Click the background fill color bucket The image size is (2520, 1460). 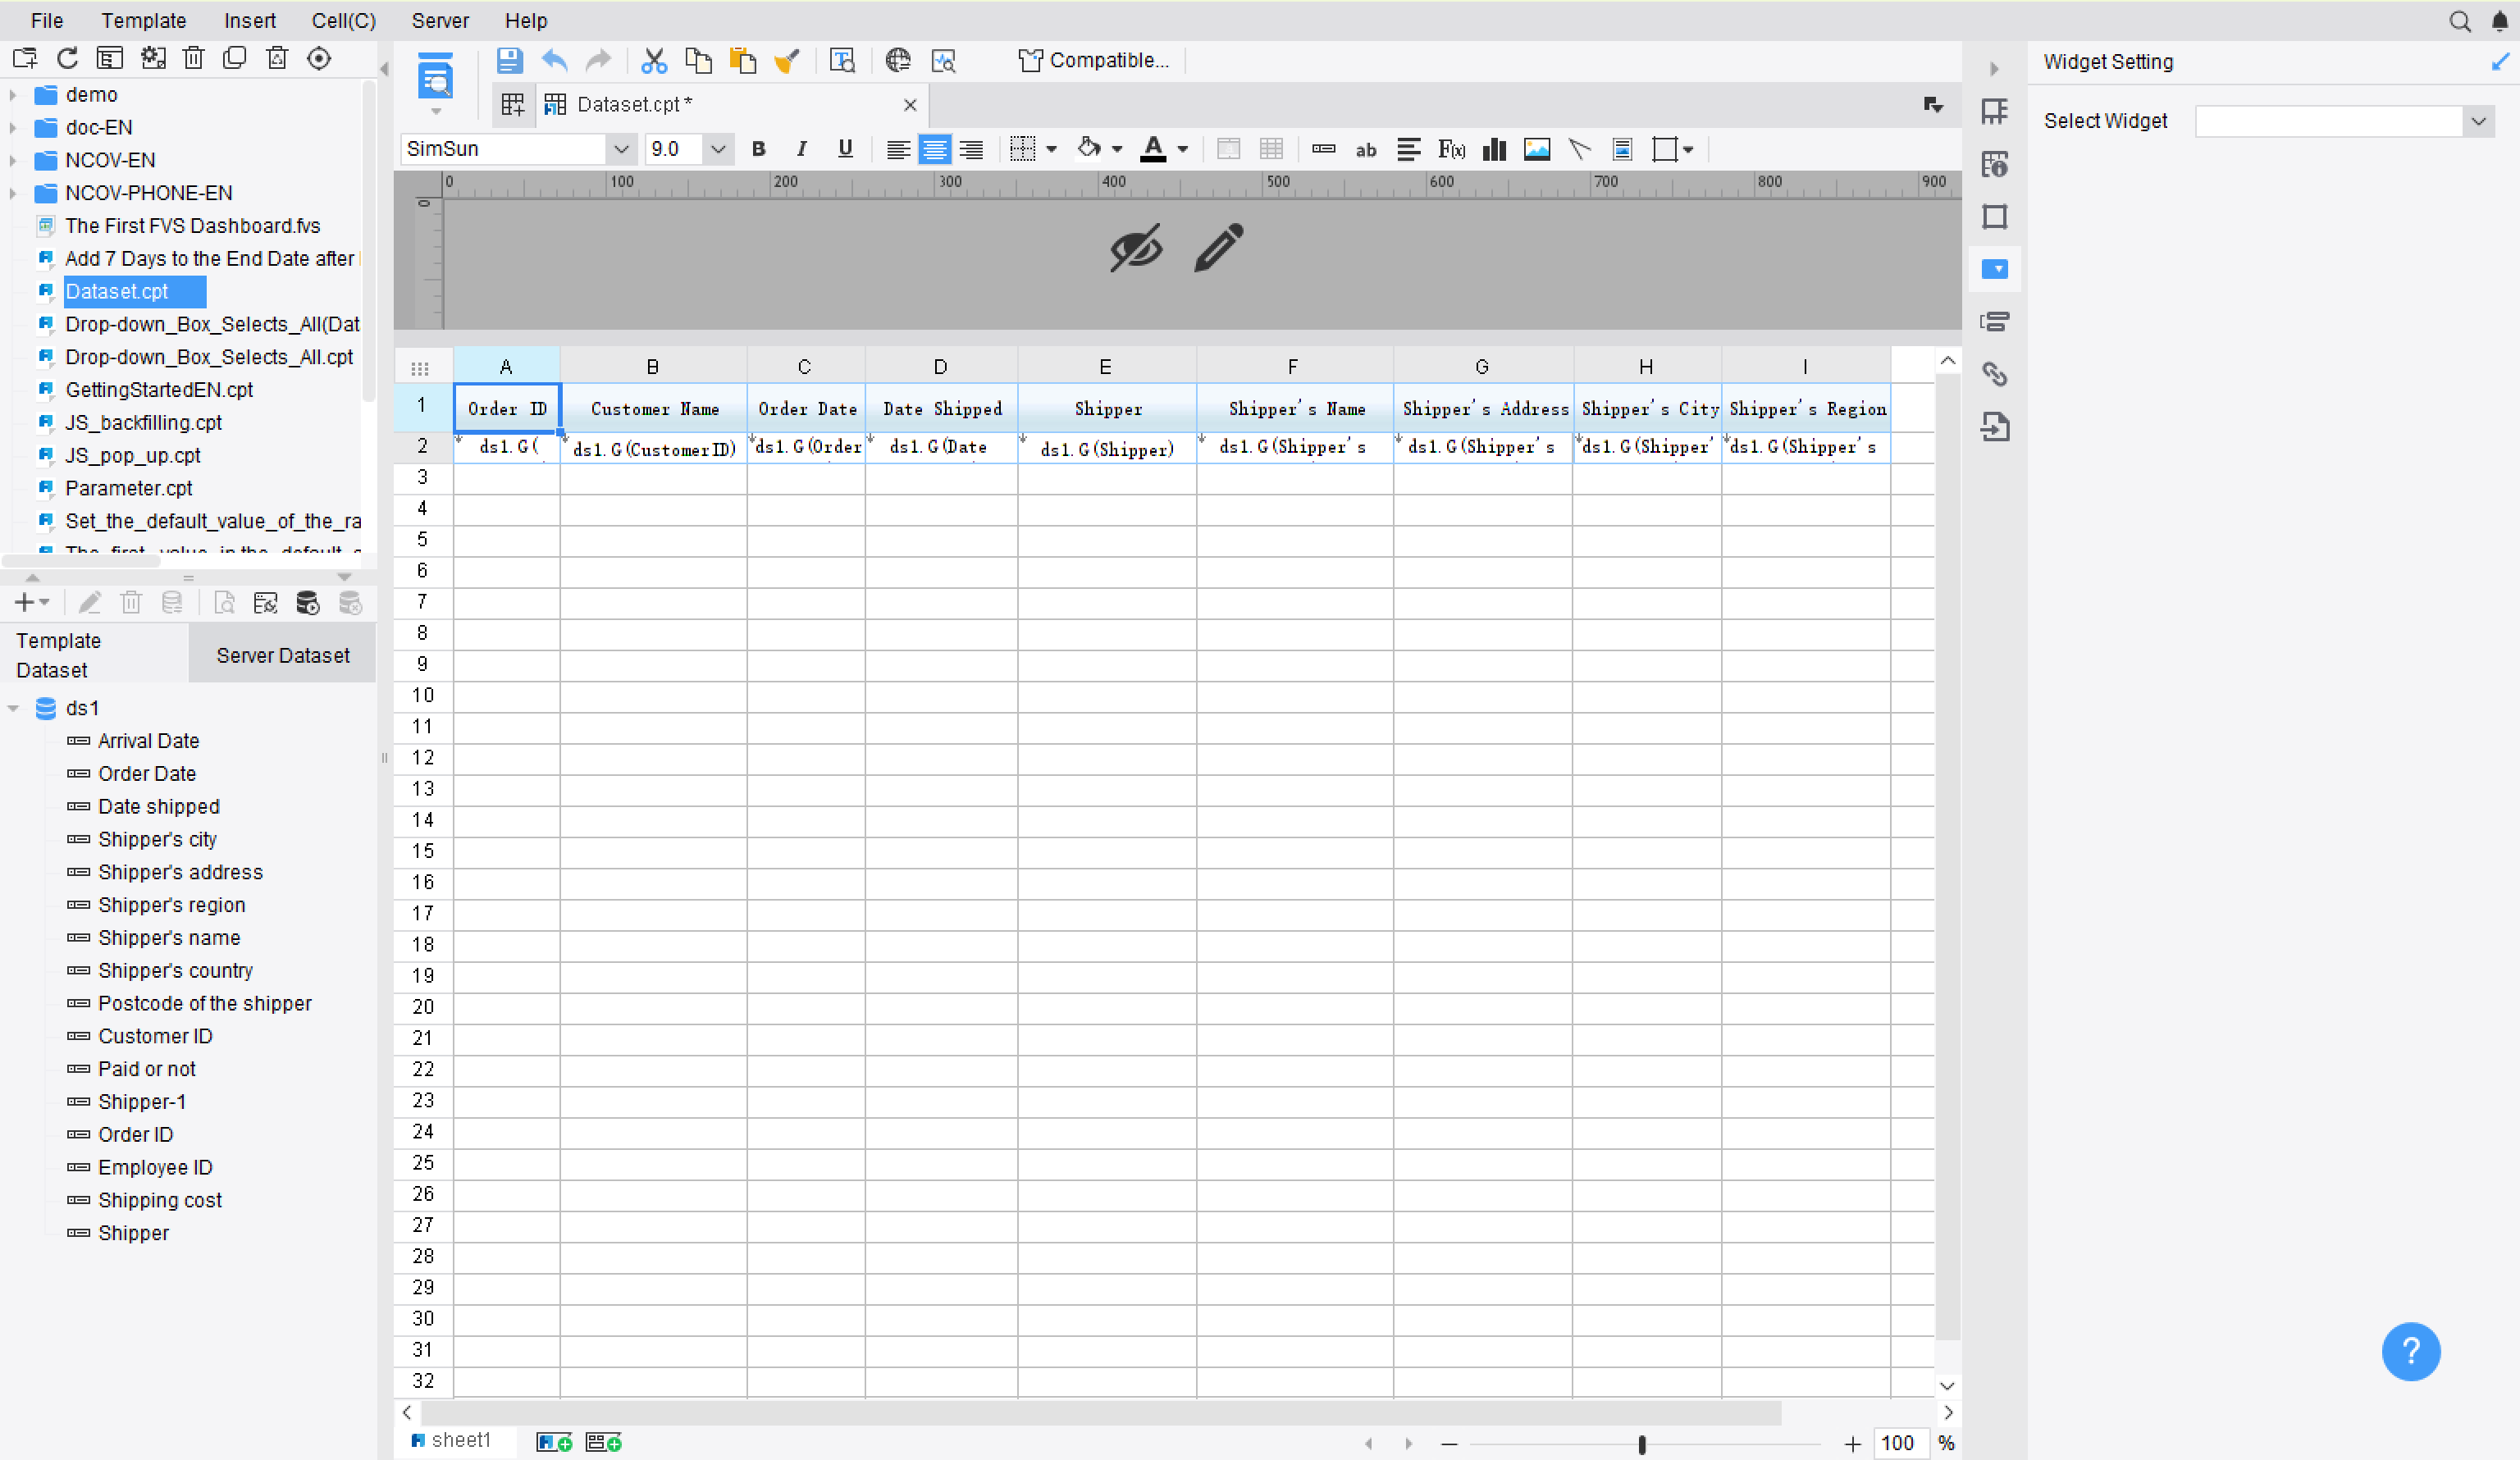click(x=1089, y=149)
